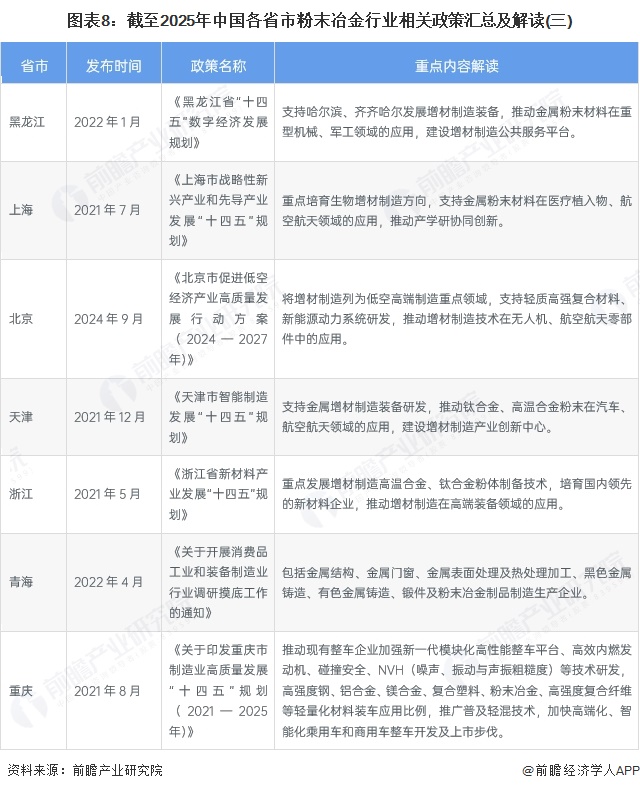Image resolution: width=640 pixels, height=791 pixels.
Task: Click the 上海市战略性新兴产业 policy name
Action: (x=218, y=210)
